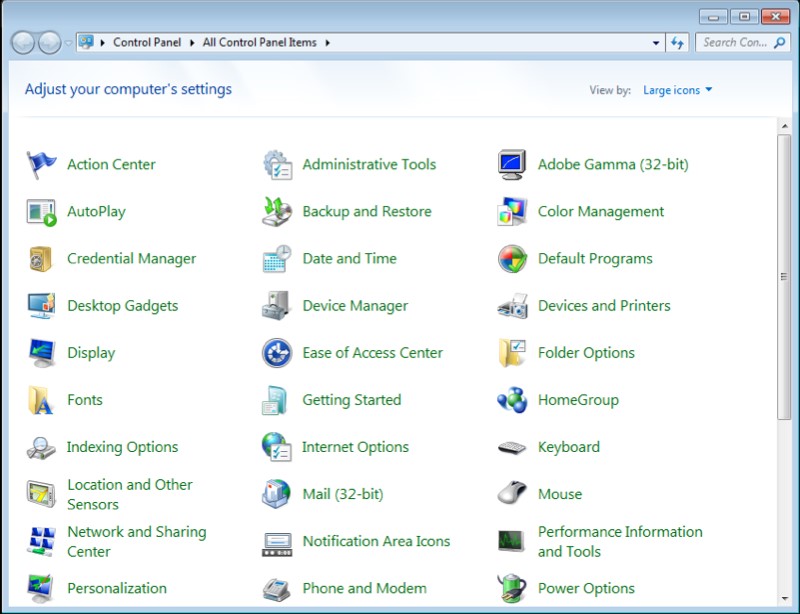
Task: Click the Search Control Panel field
Action: pyautogui.click(x=735, y=43)
